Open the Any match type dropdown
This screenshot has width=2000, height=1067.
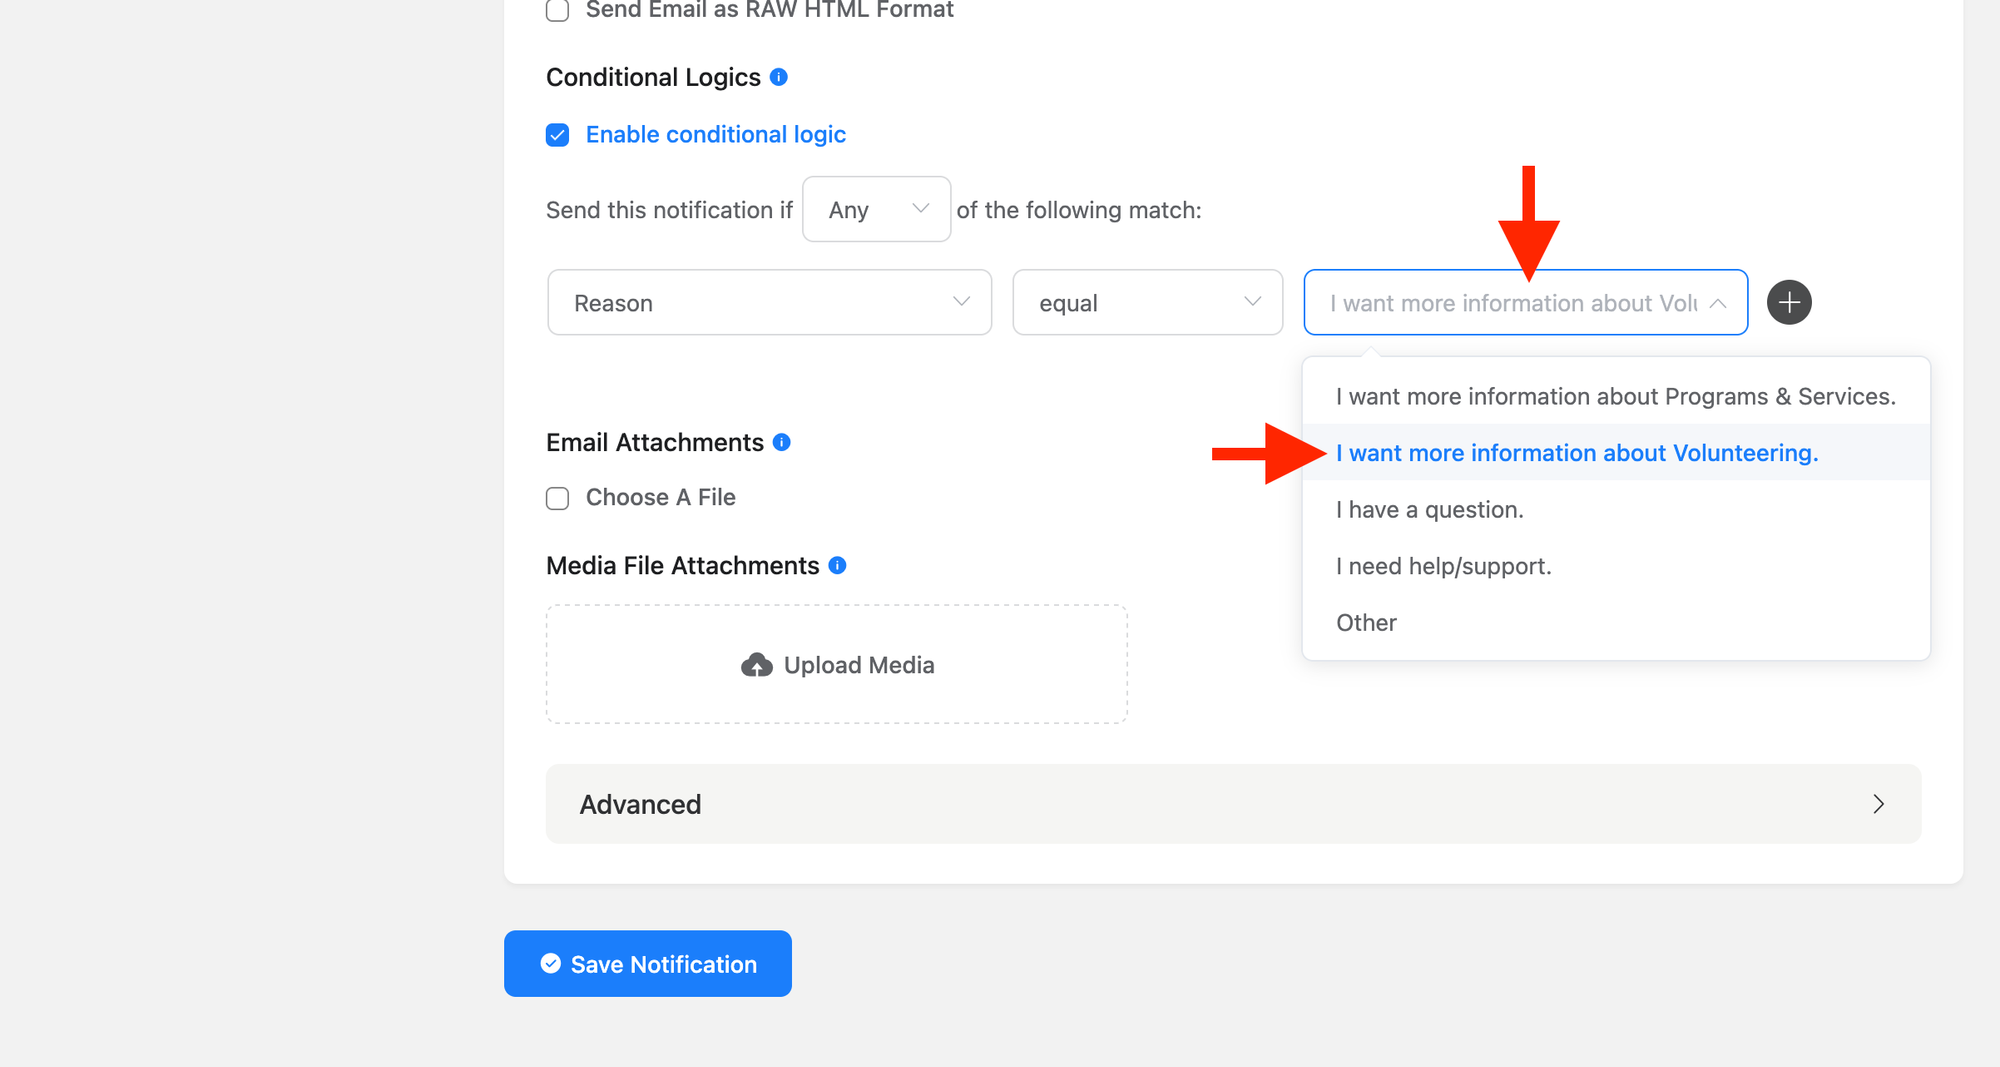(876, 209)
